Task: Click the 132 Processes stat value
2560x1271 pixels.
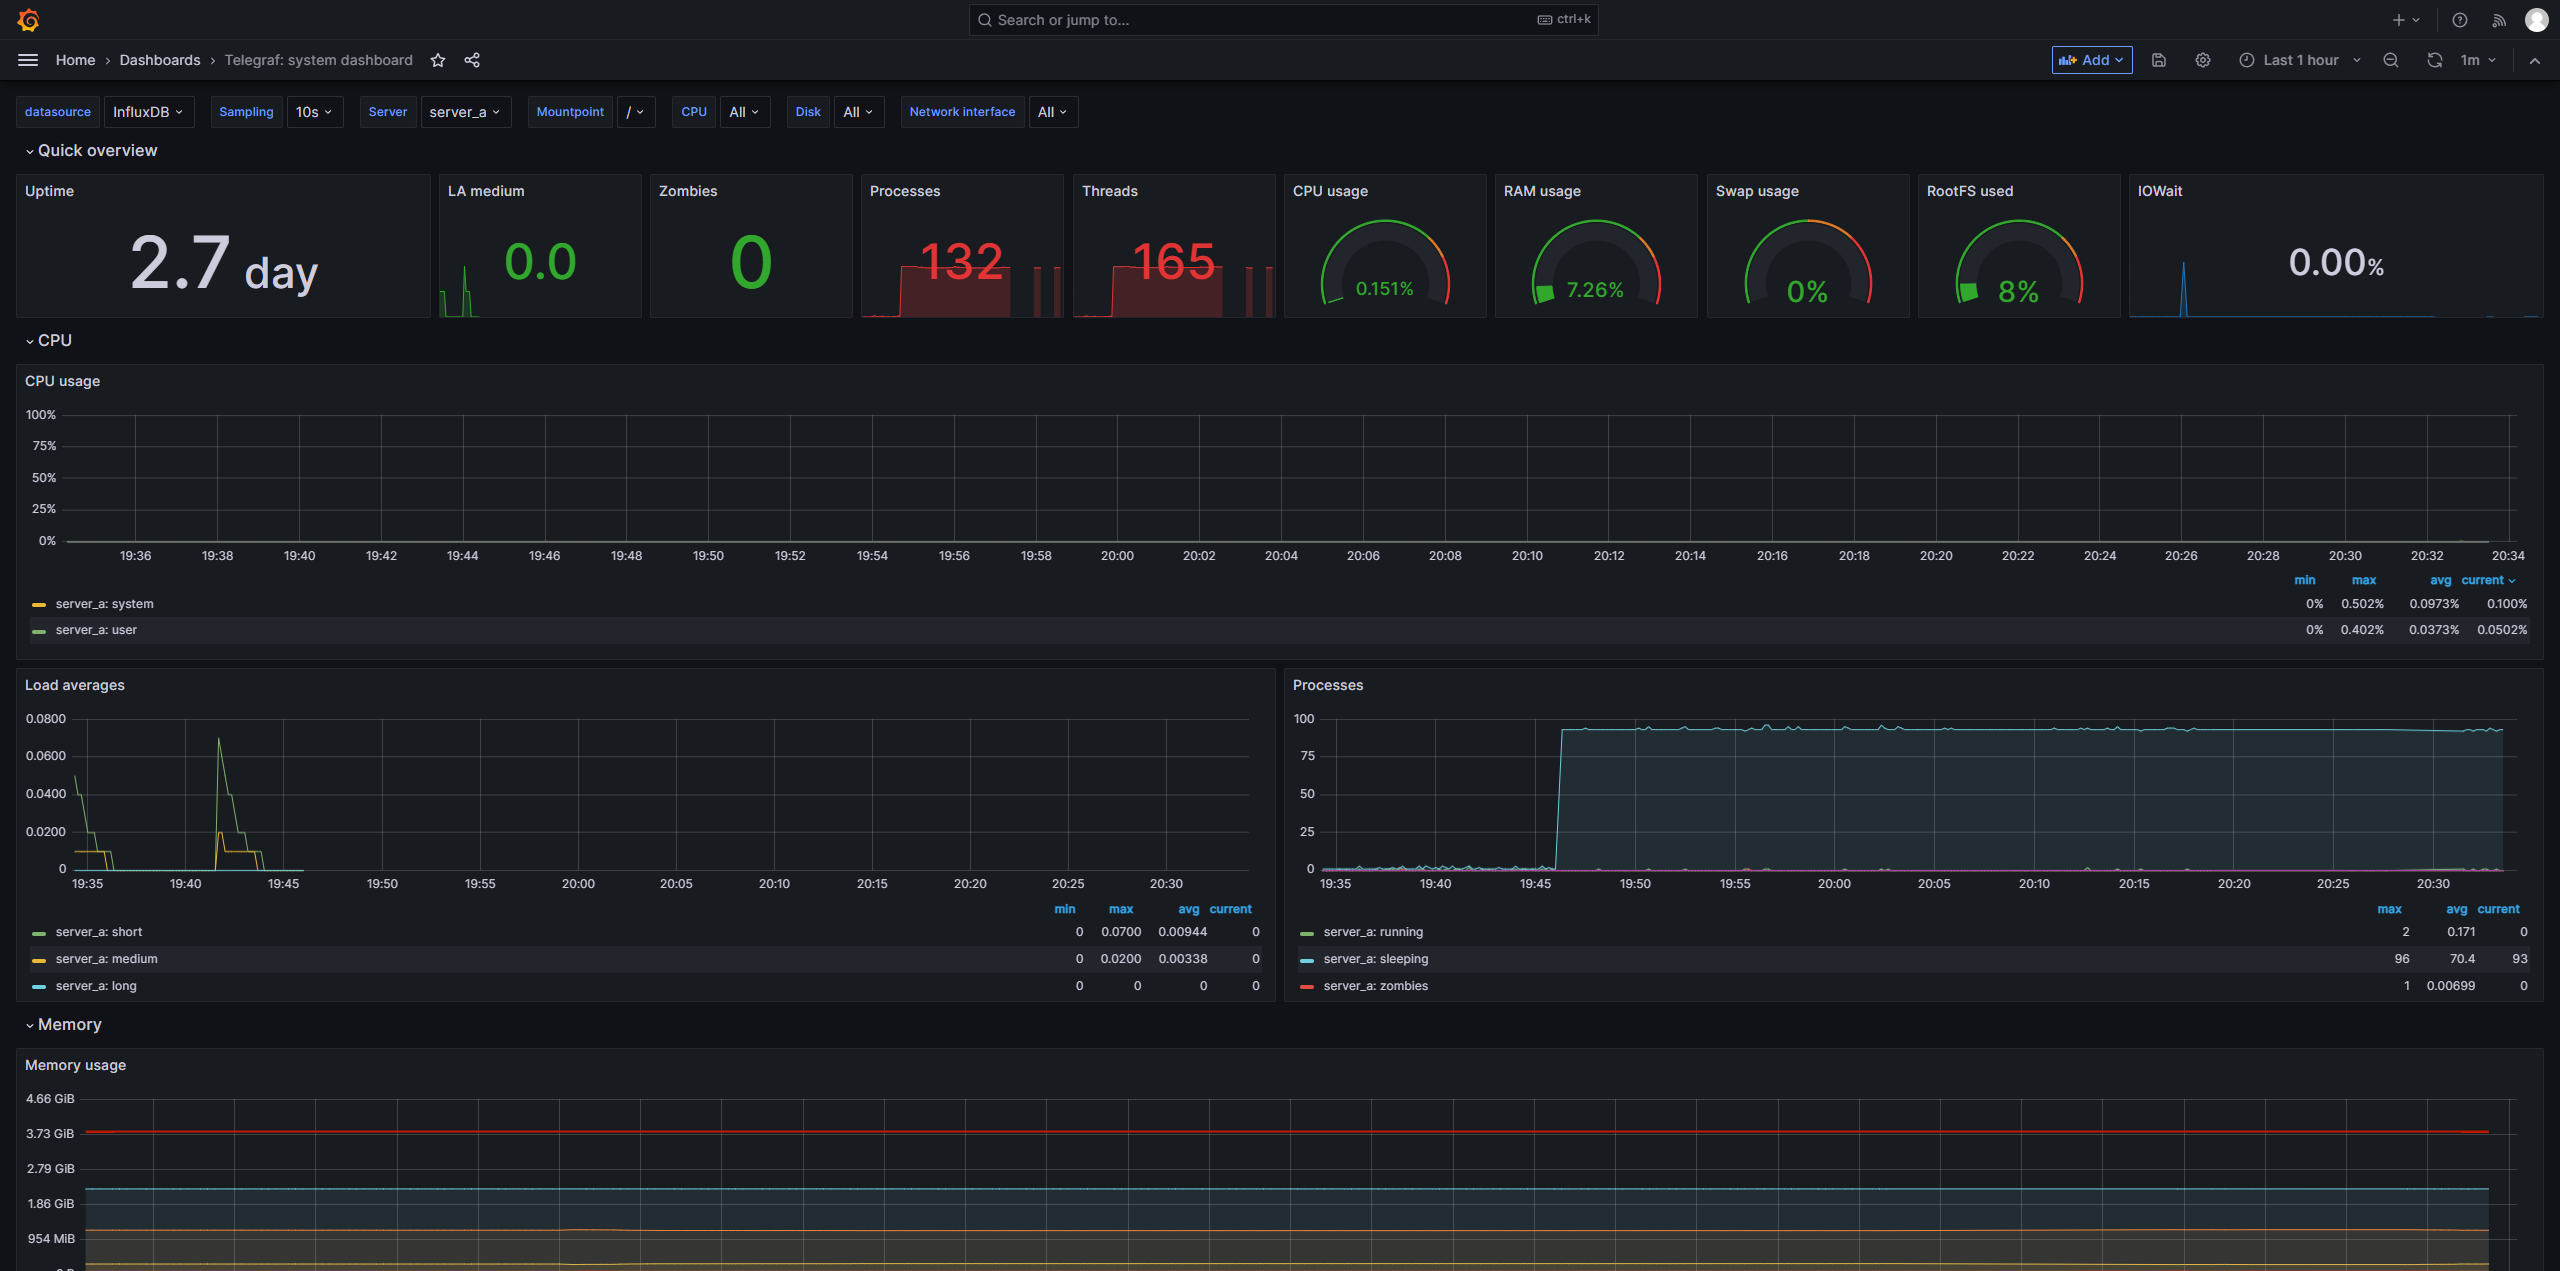Action: point(962,262)
